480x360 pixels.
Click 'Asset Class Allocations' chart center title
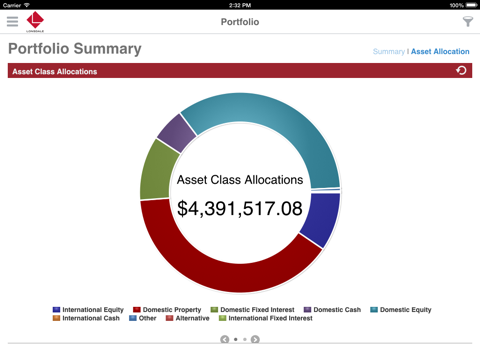[x=240, y=180]
